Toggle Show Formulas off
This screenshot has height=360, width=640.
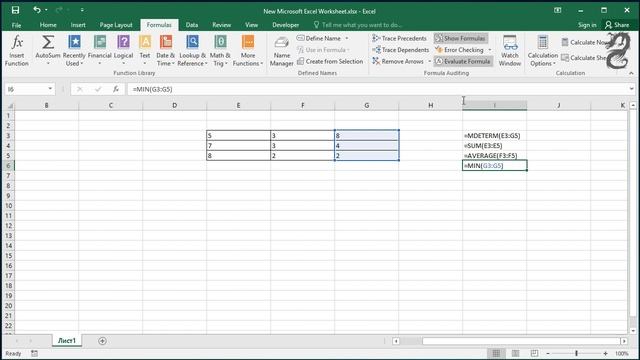[460, 38]
